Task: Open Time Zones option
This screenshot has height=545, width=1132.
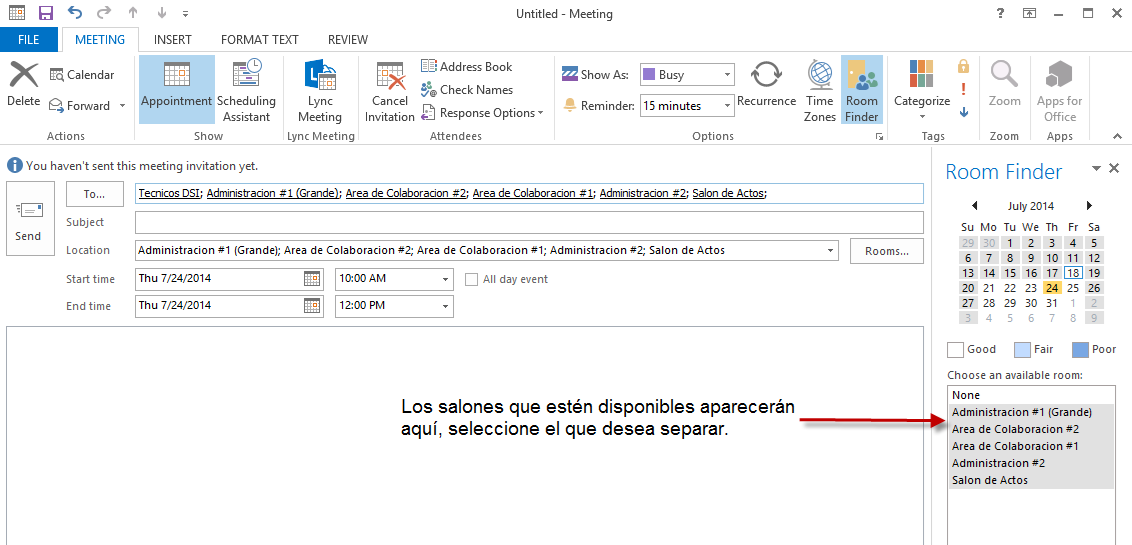Action: point(819,89)
